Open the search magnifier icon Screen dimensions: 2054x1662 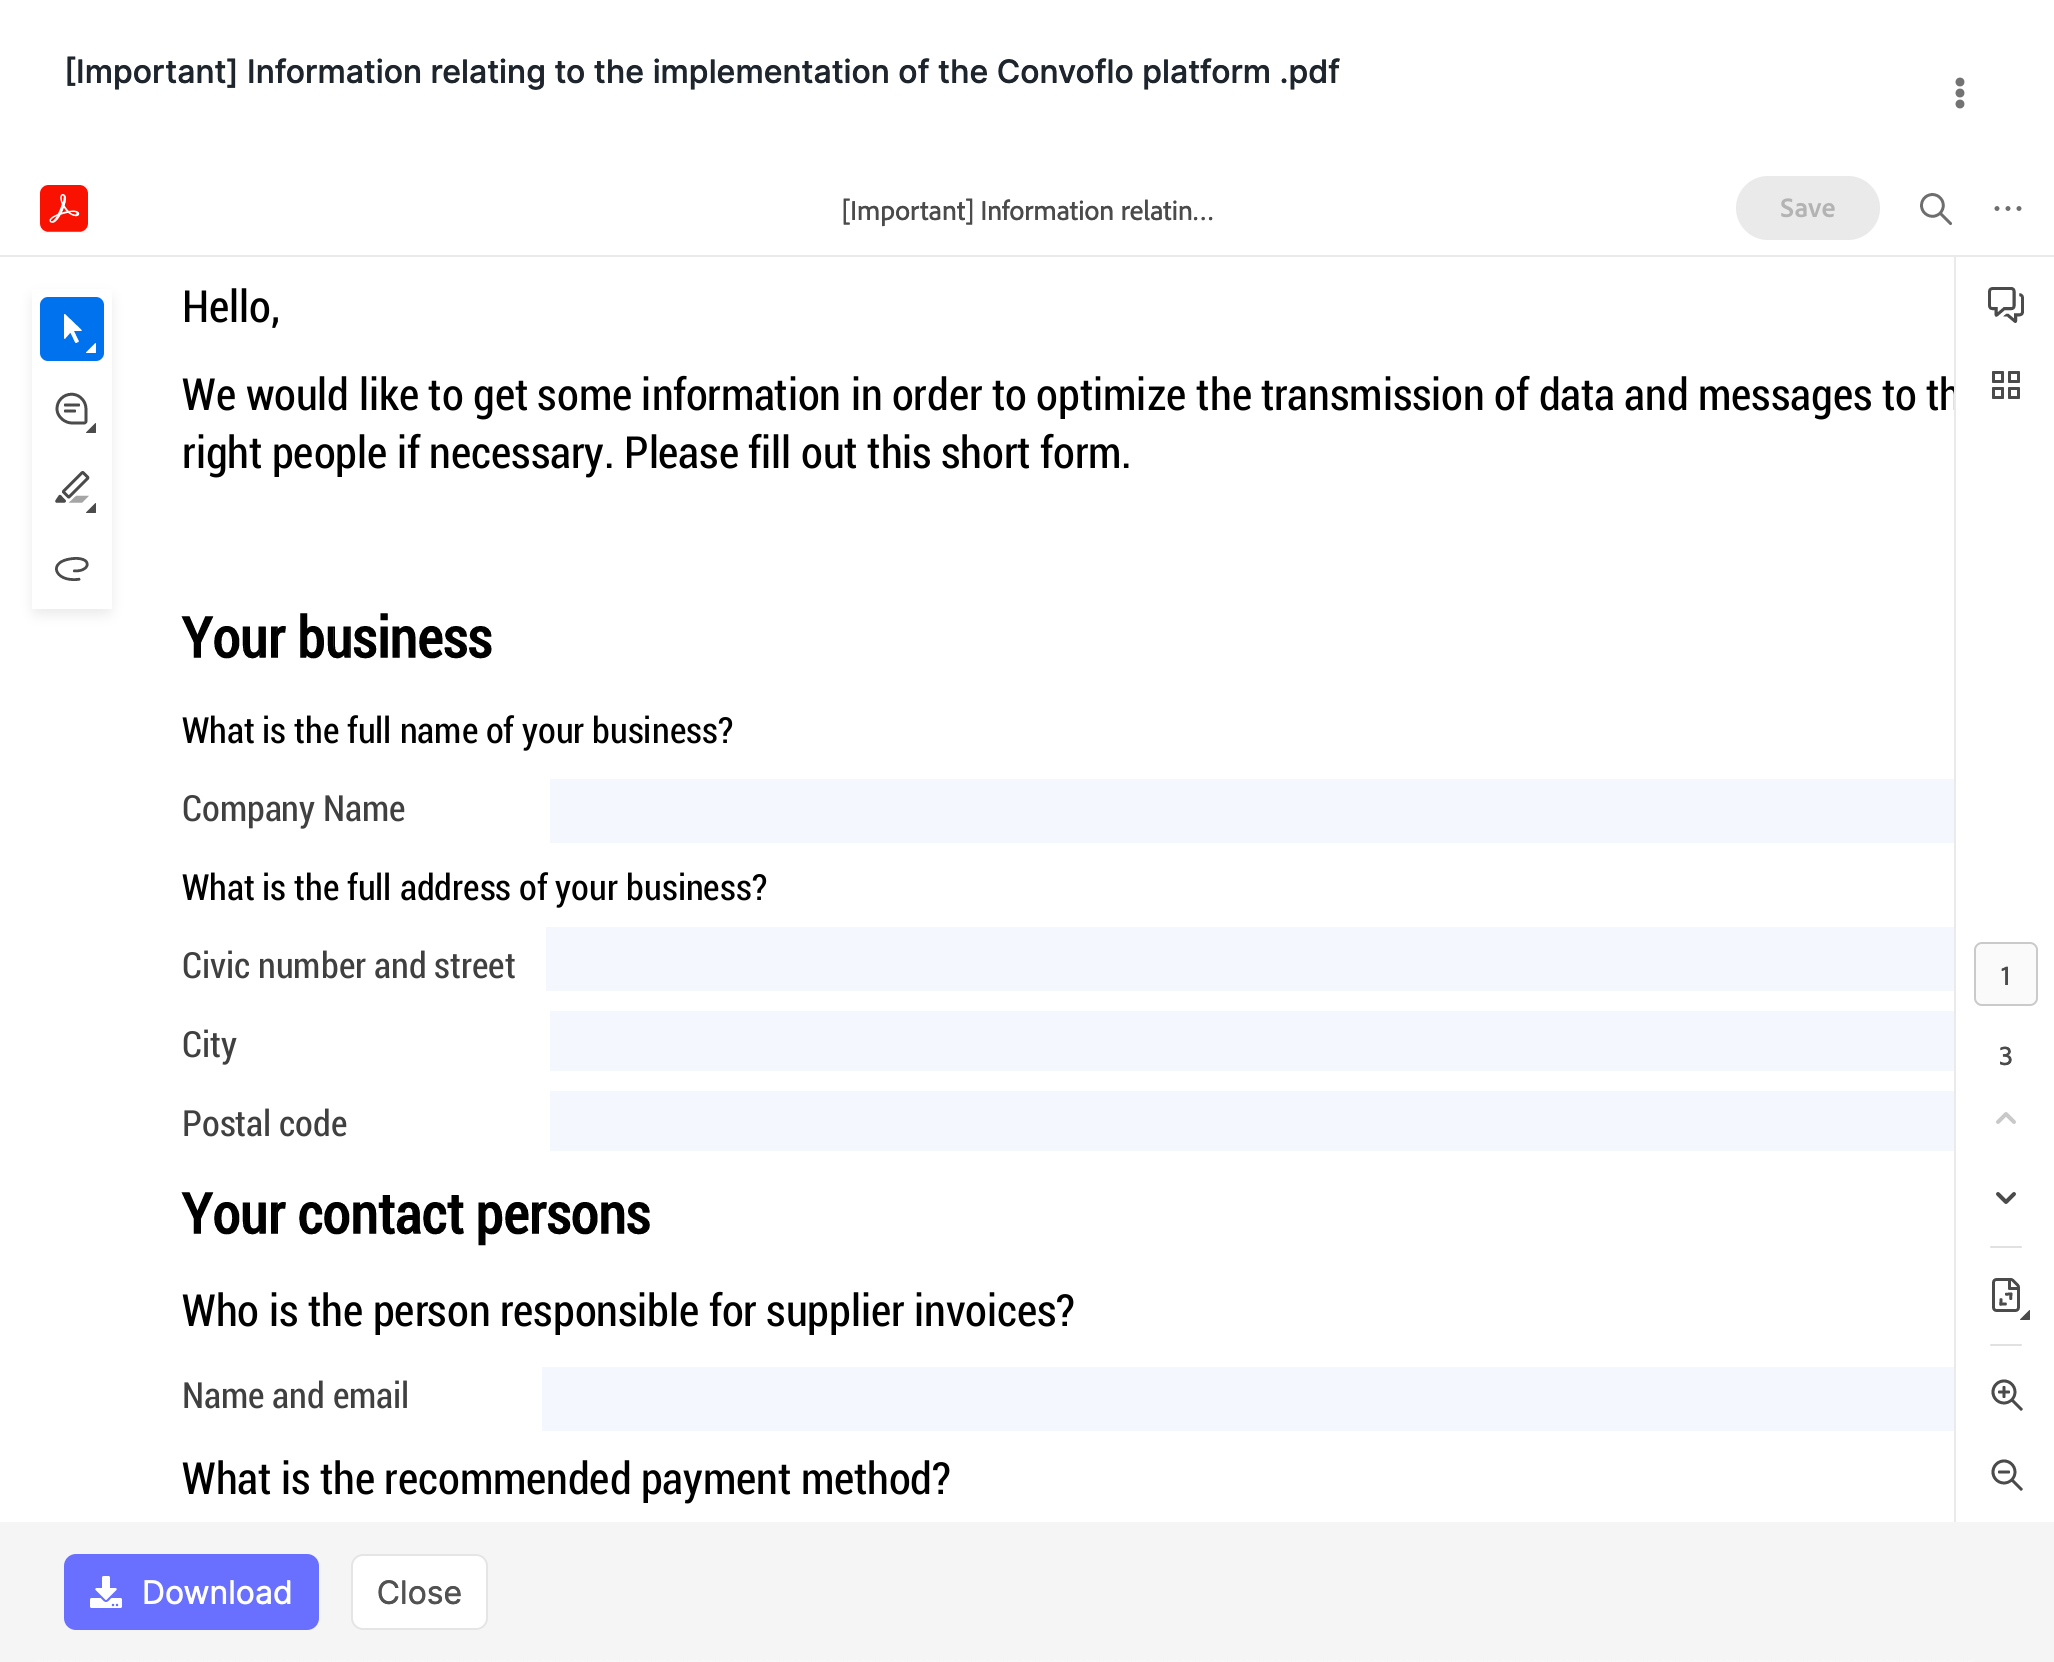tap(1935, 209)
